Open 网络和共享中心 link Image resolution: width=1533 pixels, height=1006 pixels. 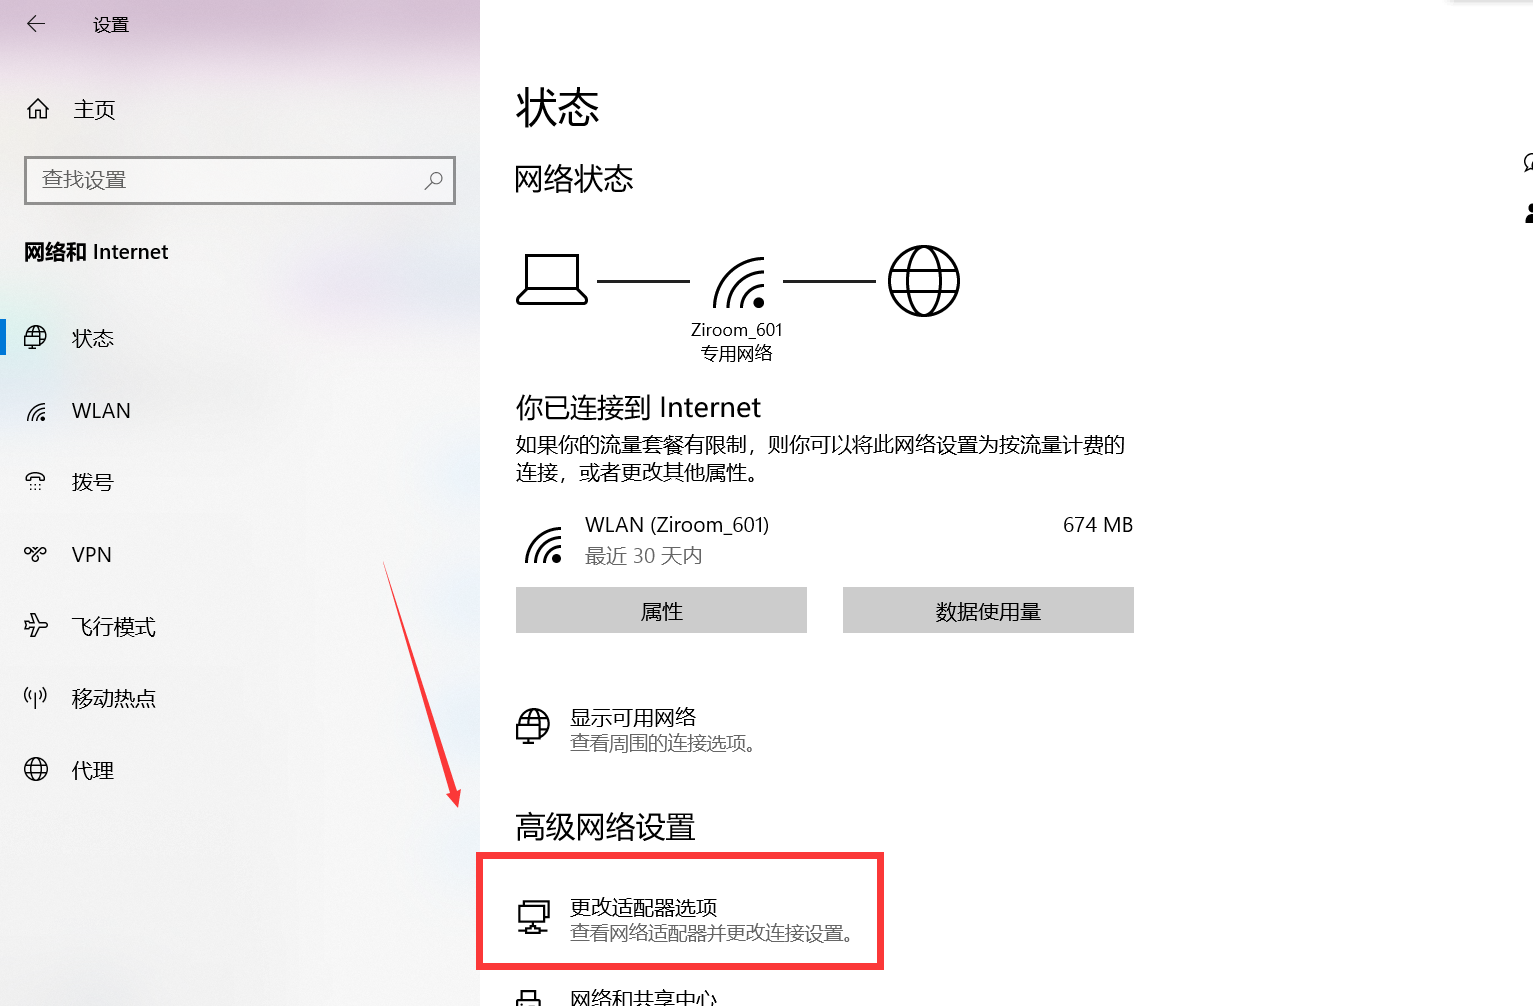(x=644, y=998)
